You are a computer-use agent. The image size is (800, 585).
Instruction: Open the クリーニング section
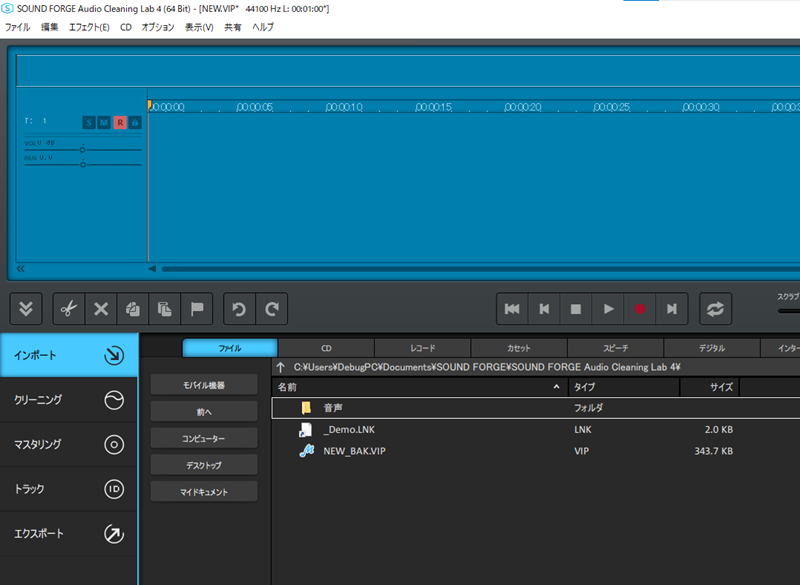tap(69, 400)
